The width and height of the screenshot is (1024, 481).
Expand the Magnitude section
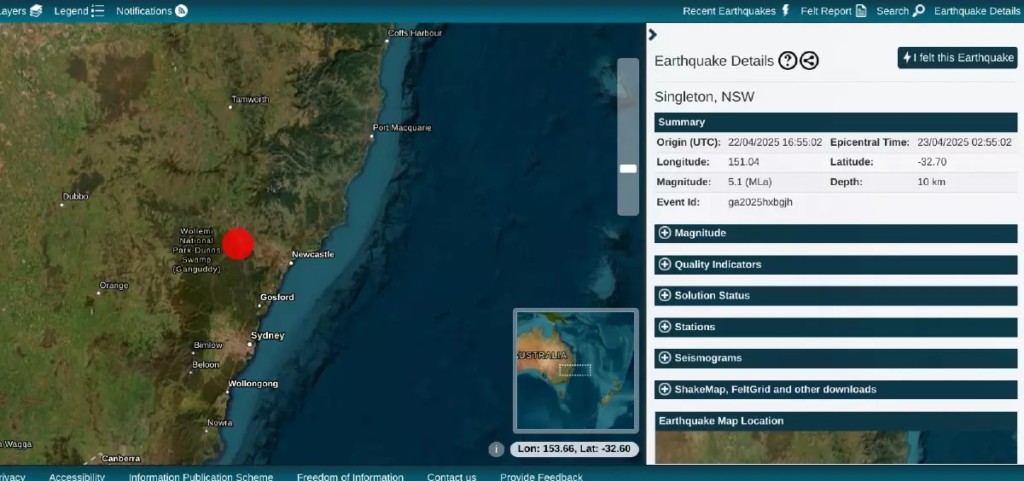[x=665, y=233]
